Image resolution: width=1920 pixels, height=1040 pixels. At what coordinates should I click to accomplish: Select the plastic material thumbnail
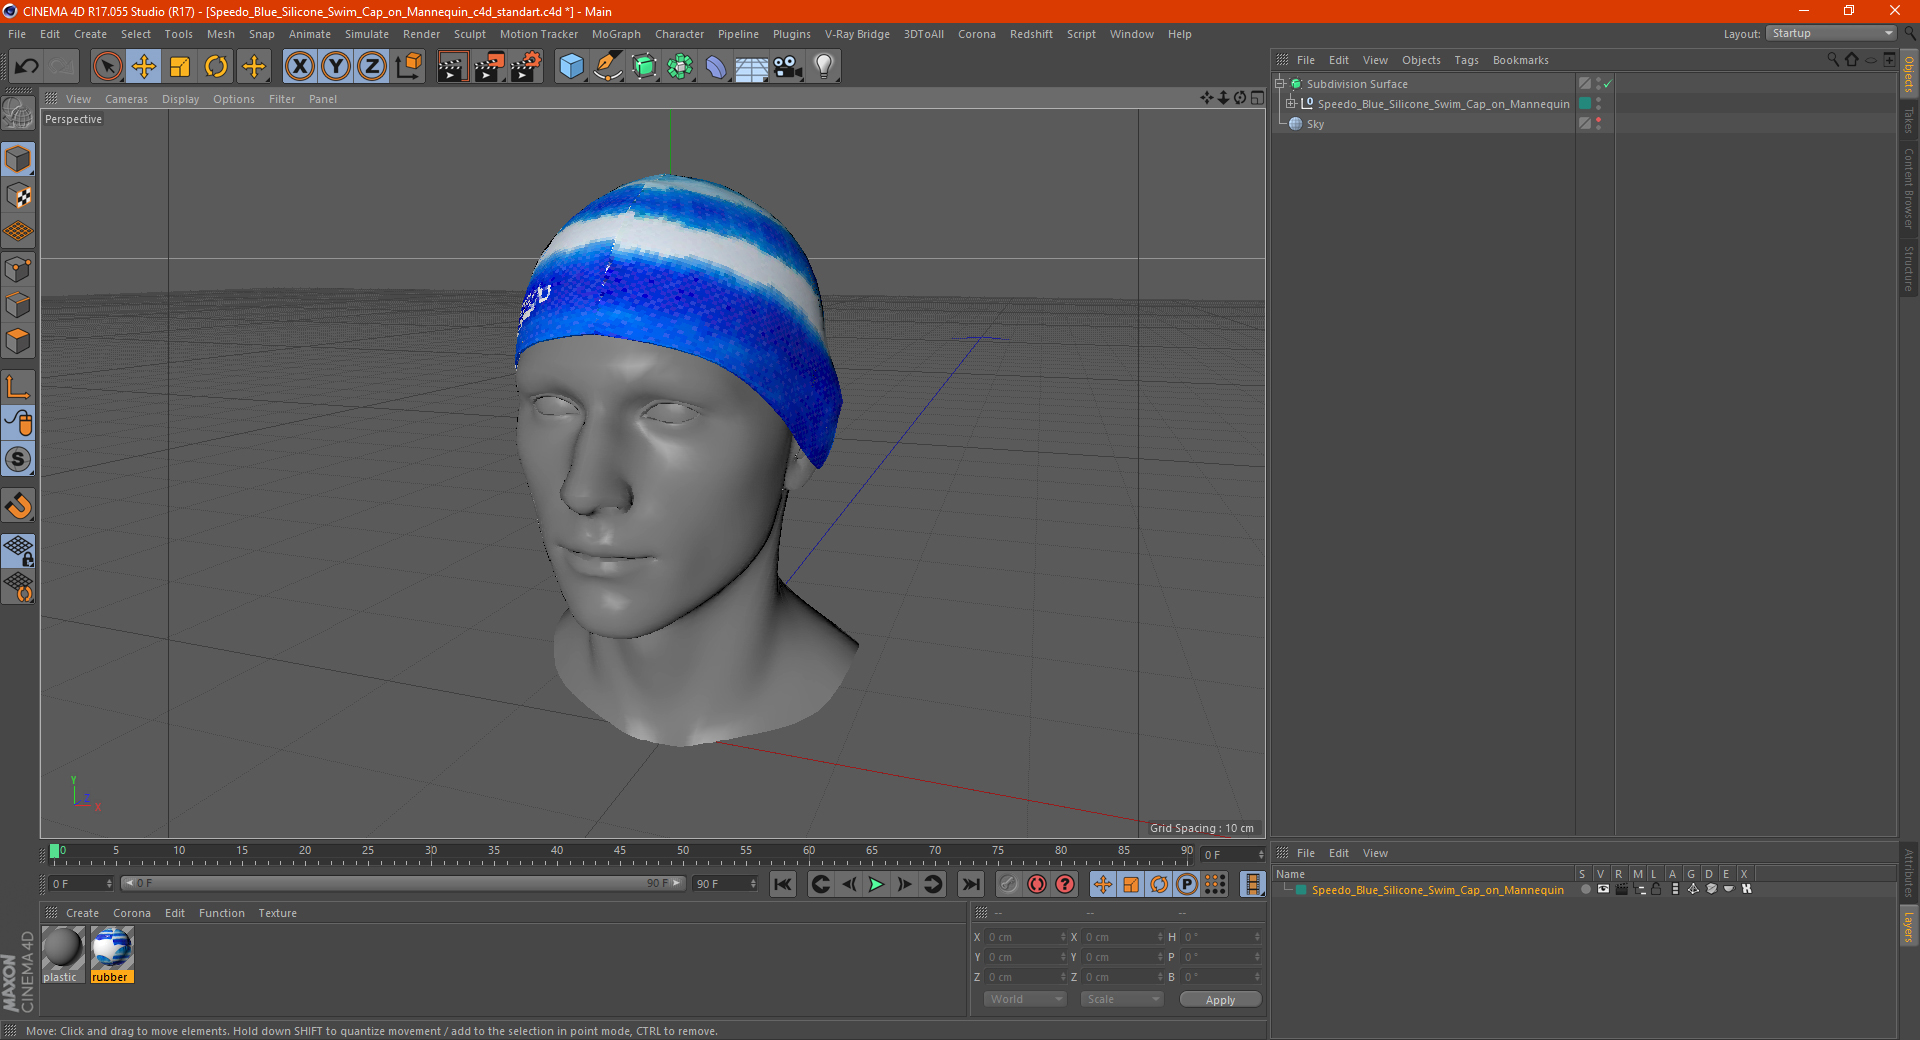click(x=62, y=949)
